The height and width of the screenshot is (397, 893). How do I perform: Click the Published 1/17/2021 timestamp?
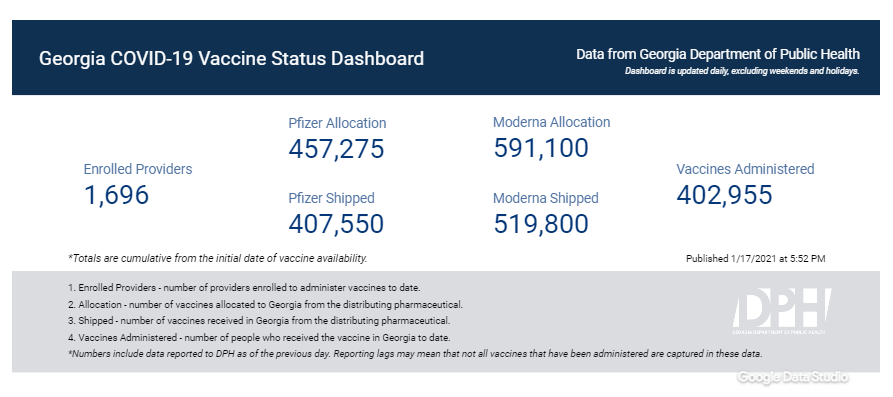click(x=755, y=259)
